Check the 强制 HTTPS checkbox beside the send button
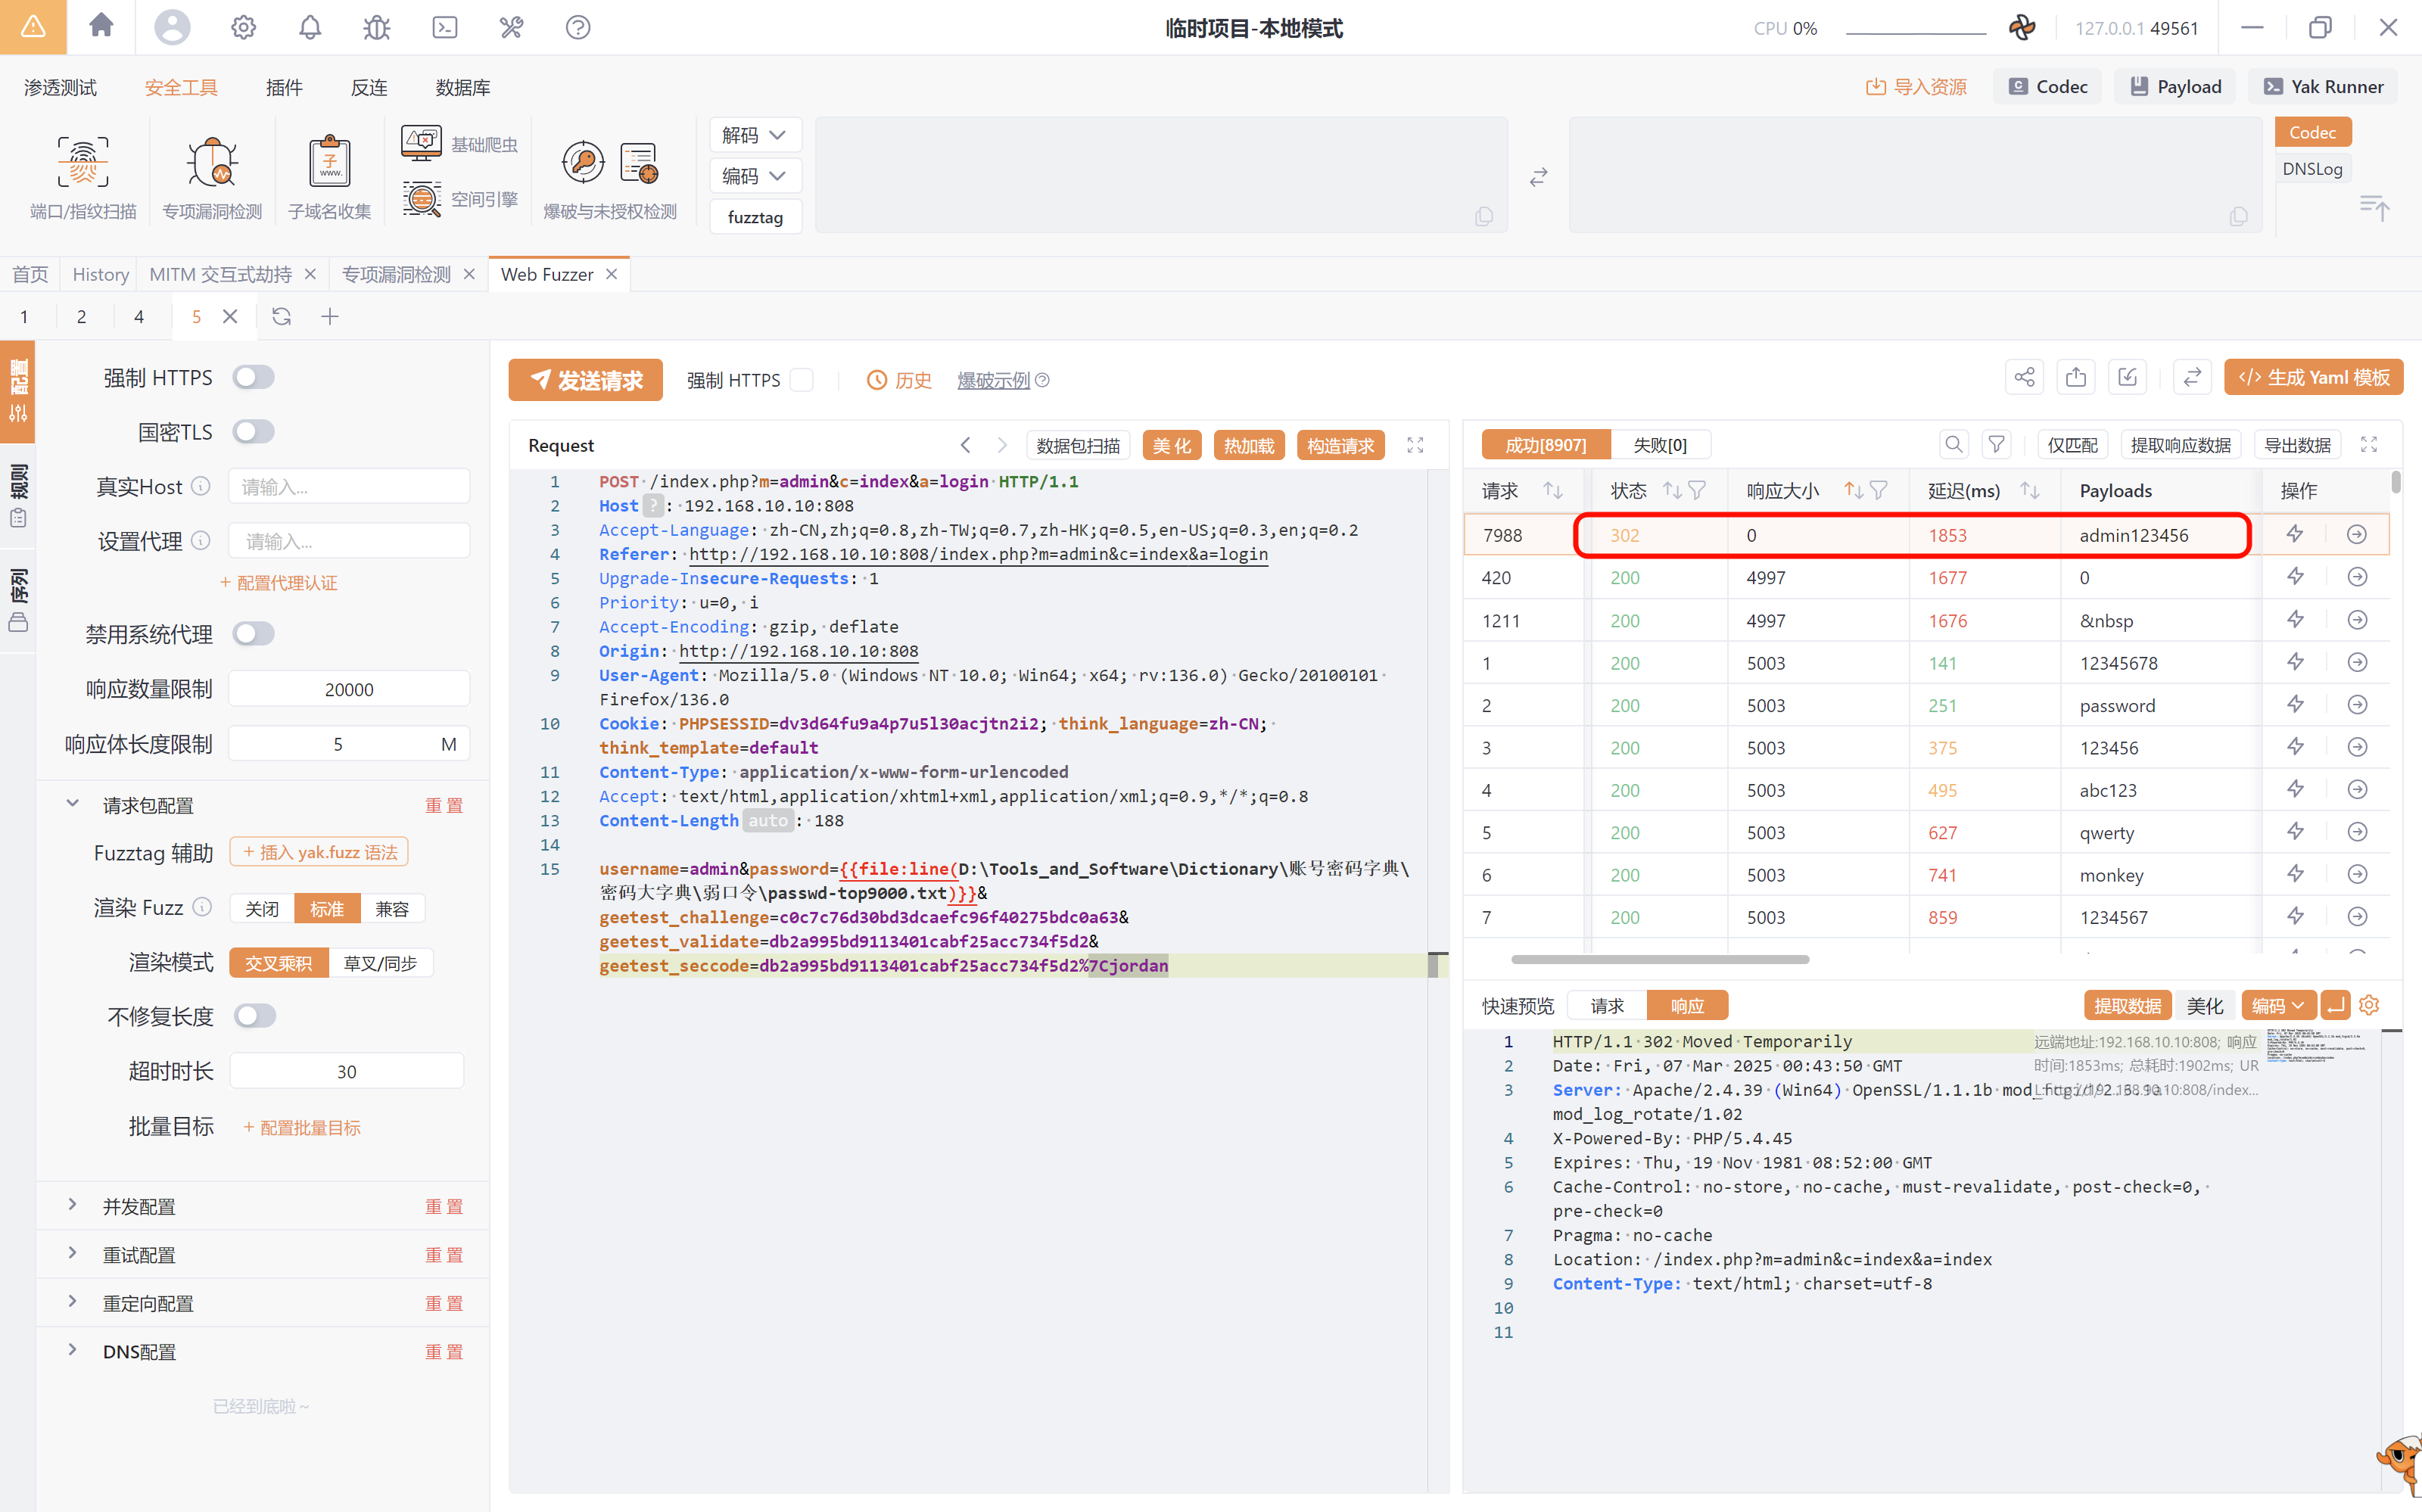Image resolution: width=2422 pixels, height=1512 pixels. (801, 380)
